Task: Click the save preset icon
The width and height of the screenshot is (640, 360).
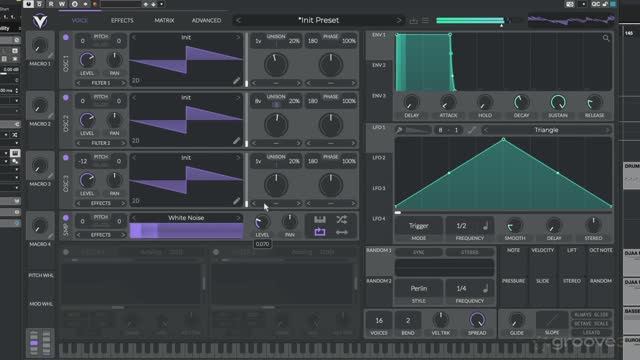Action: tap(413, 20)
